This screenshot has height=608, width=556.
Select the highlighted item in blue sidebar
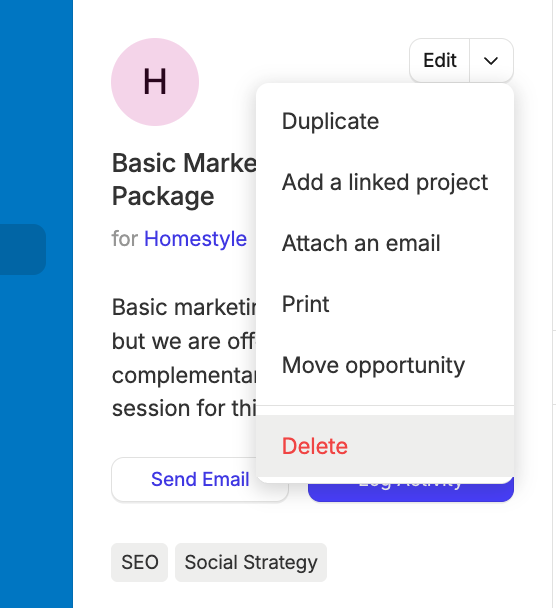pos(23,249)
